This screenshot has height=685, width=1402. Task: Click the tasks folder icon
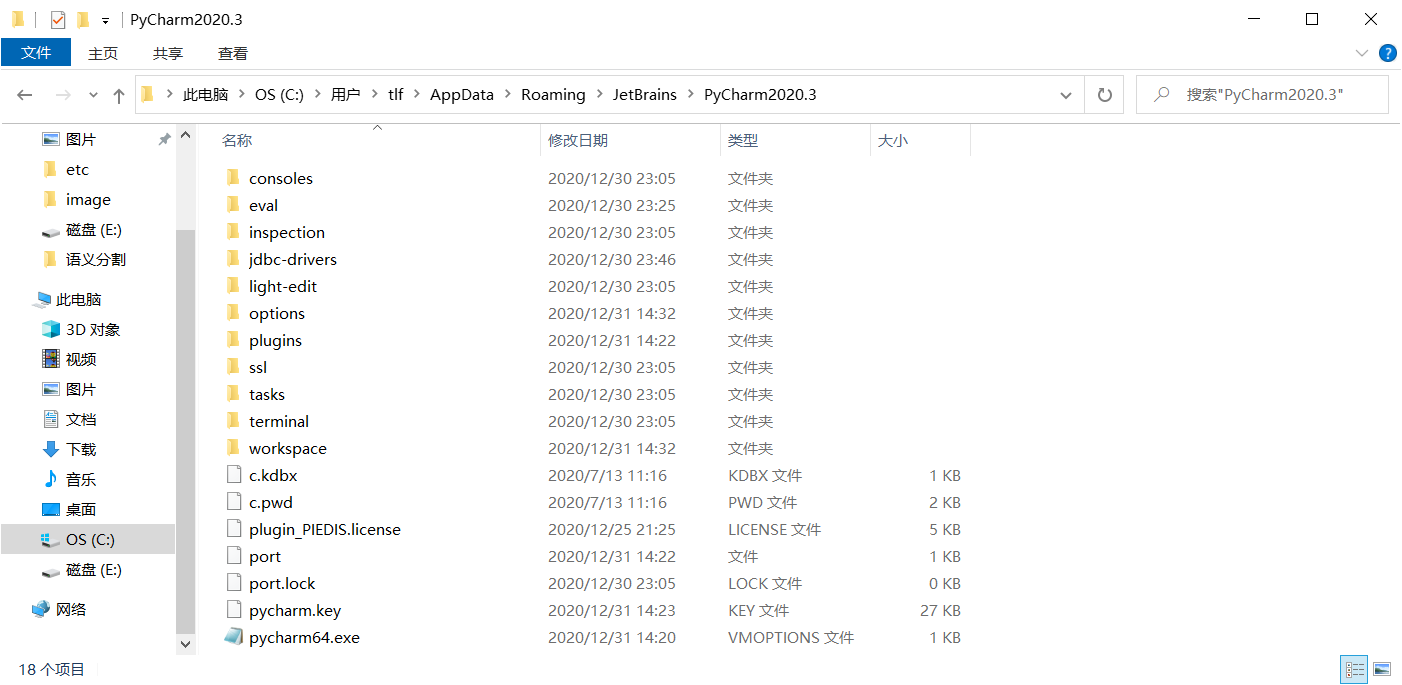(233, 394)
